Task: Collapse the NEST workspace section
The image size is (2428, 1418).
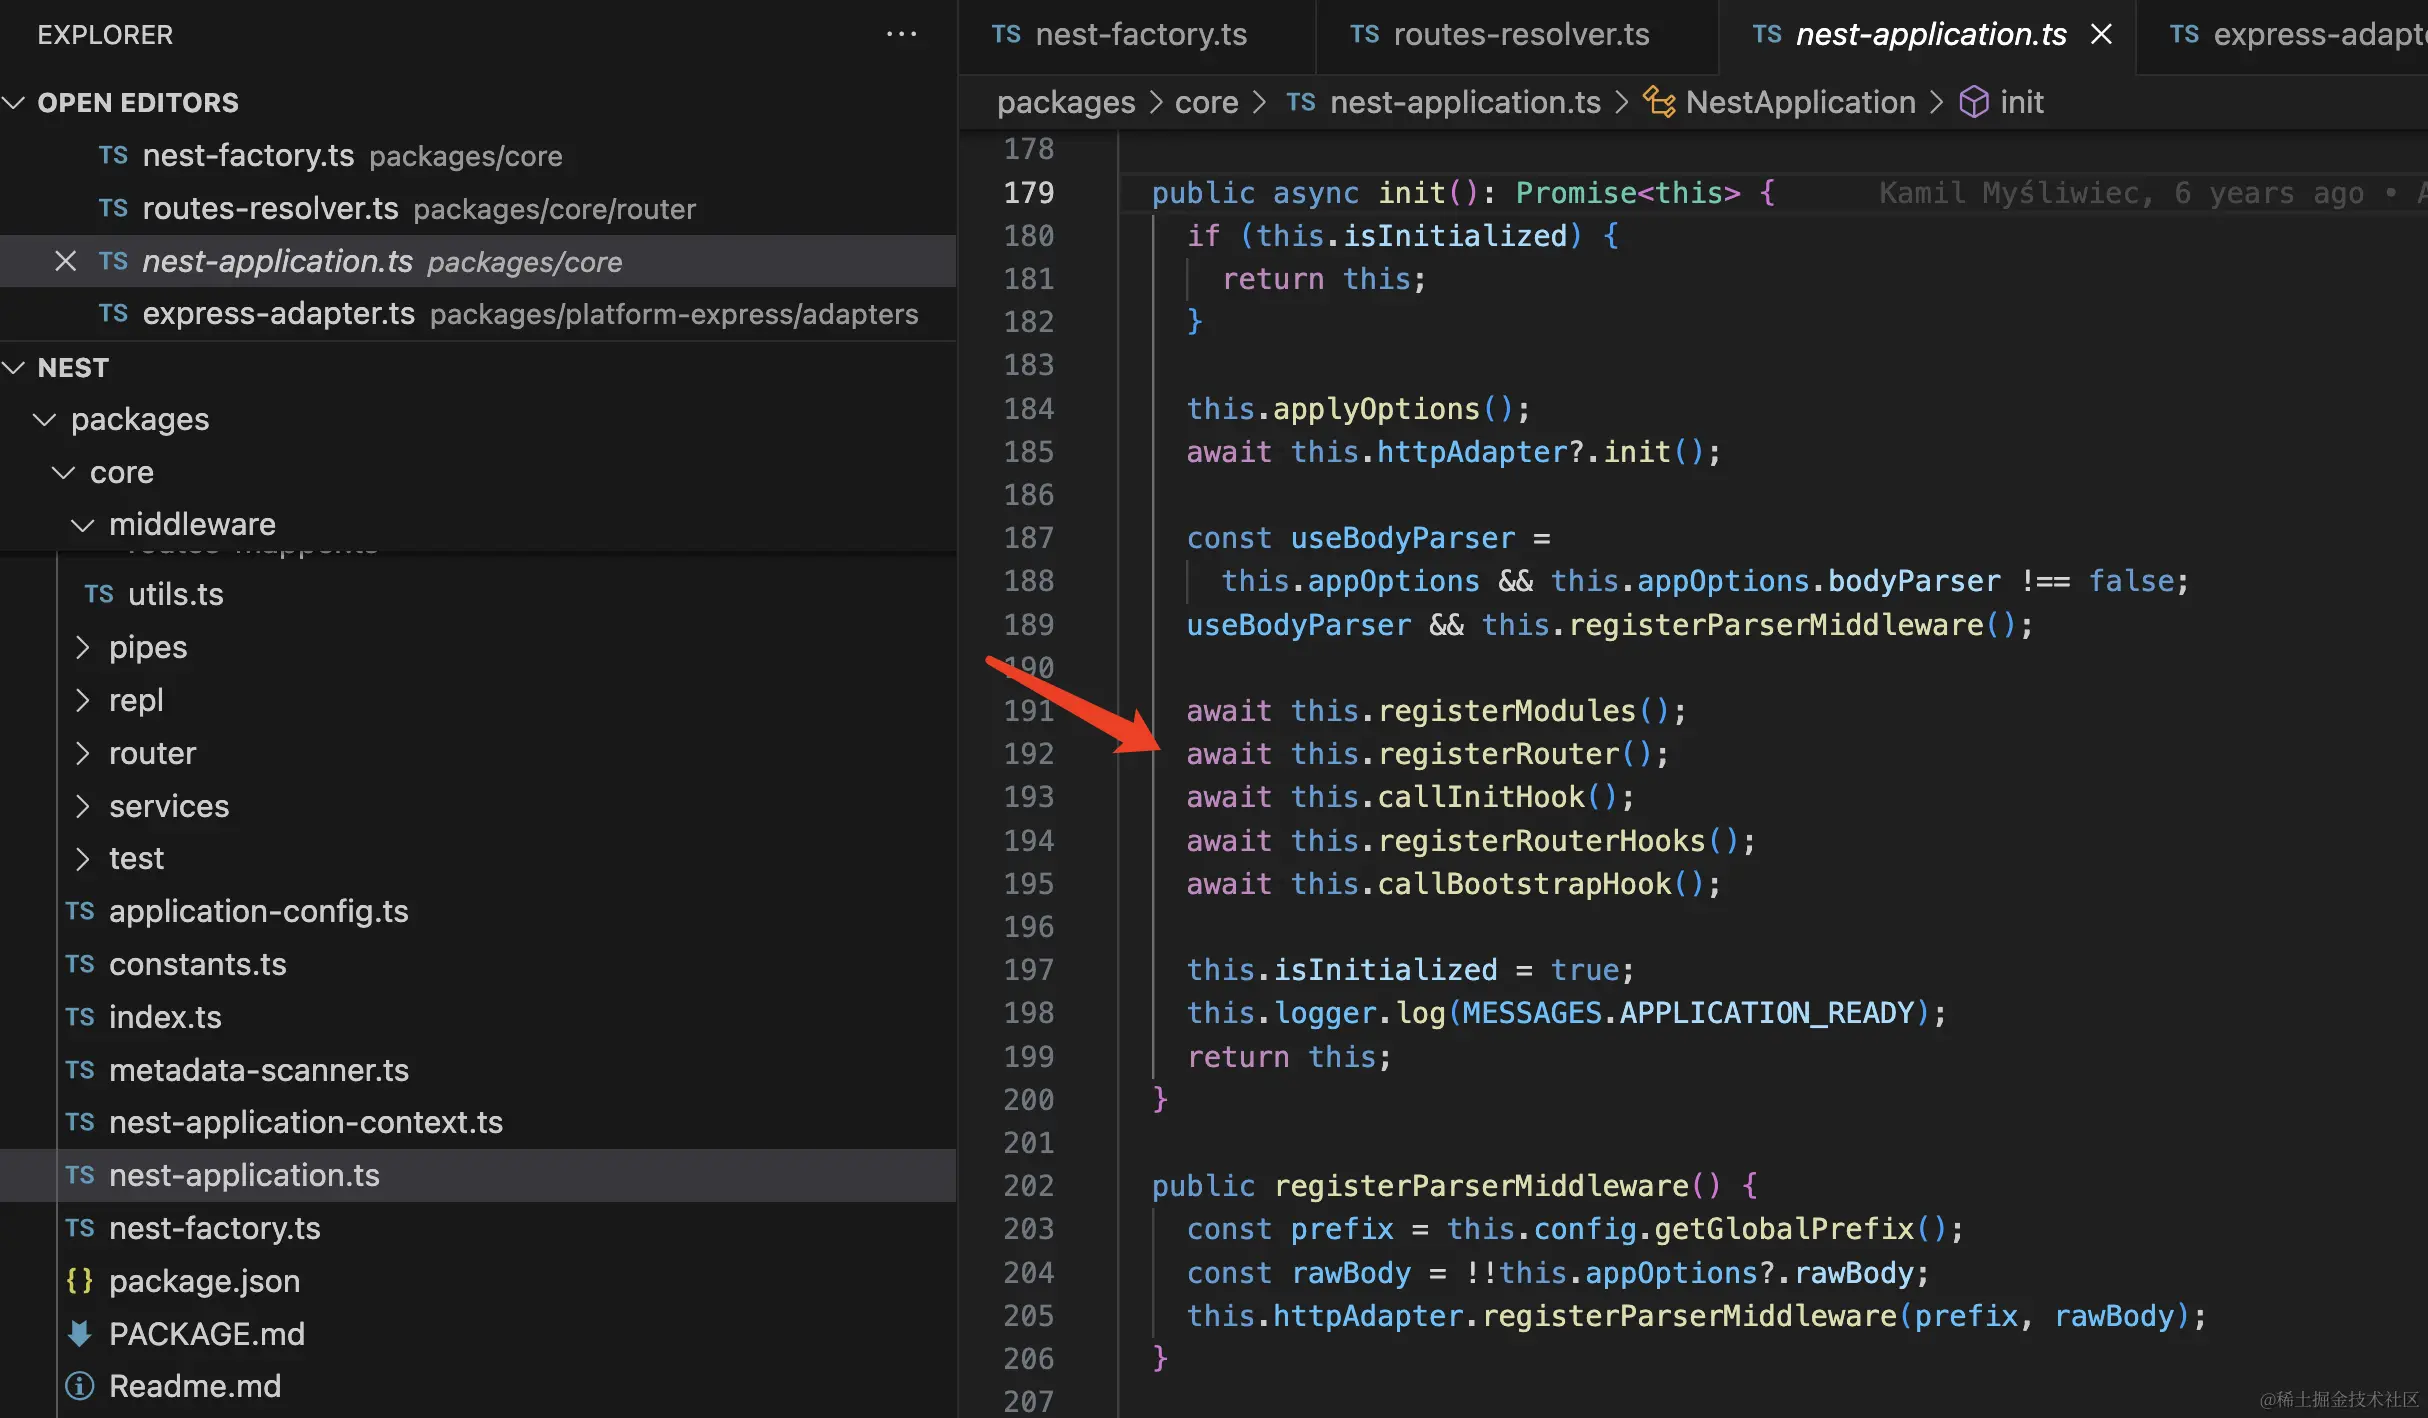Action: tap(14, 368)
